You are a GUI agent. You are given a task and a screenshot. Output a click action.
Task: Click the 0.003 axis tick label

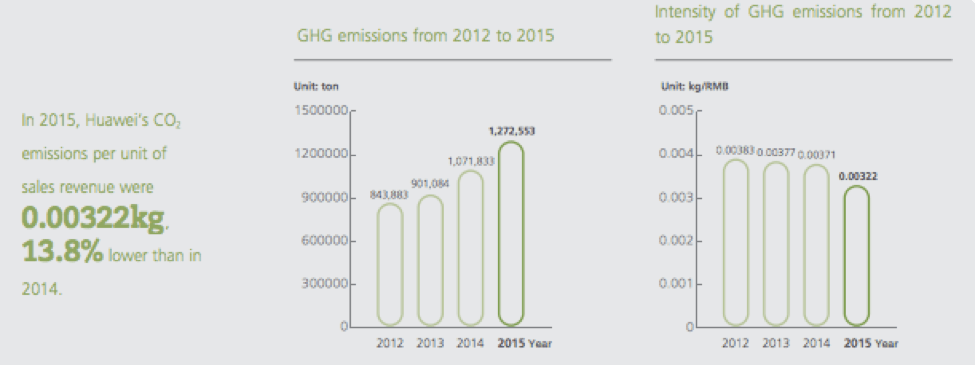[677, 198]
